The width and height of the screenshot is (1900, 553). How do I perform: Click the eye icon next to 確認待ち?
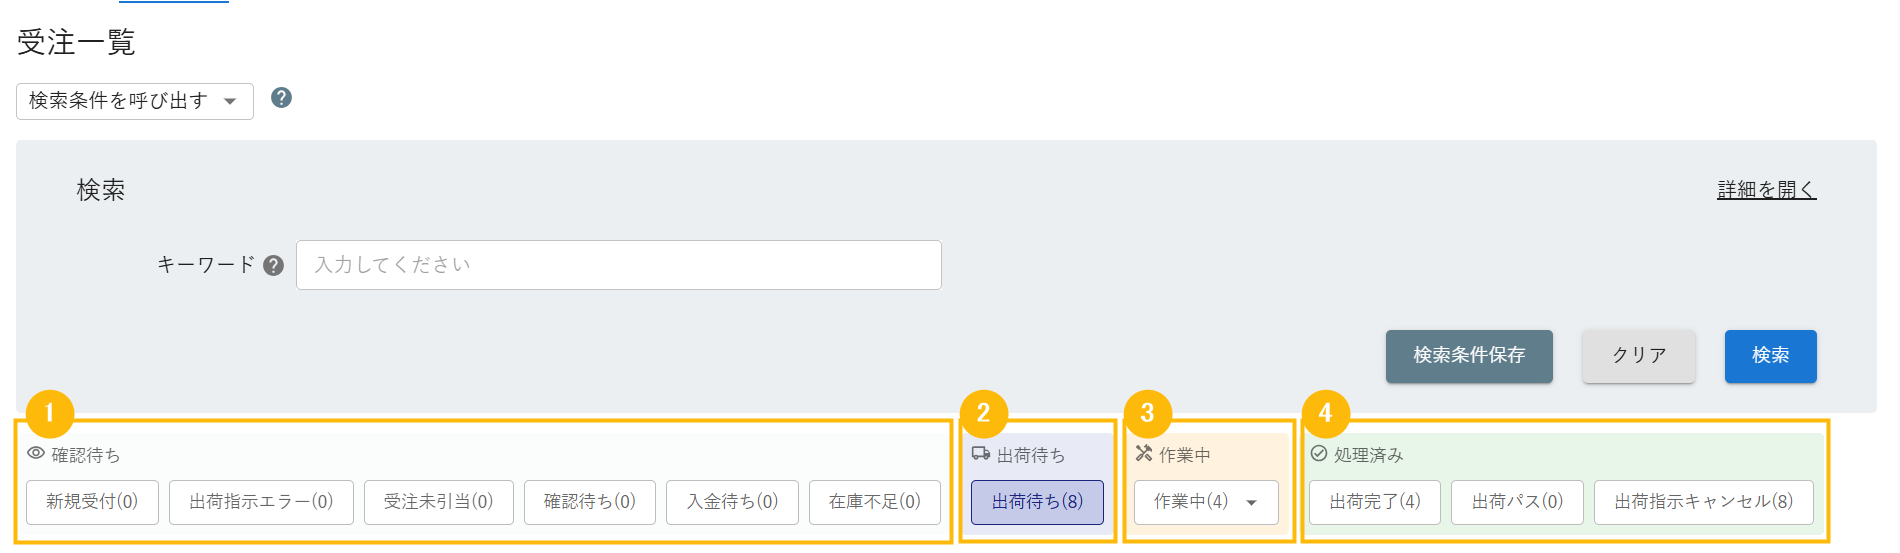pyautogui.click(x=36, y=454)
